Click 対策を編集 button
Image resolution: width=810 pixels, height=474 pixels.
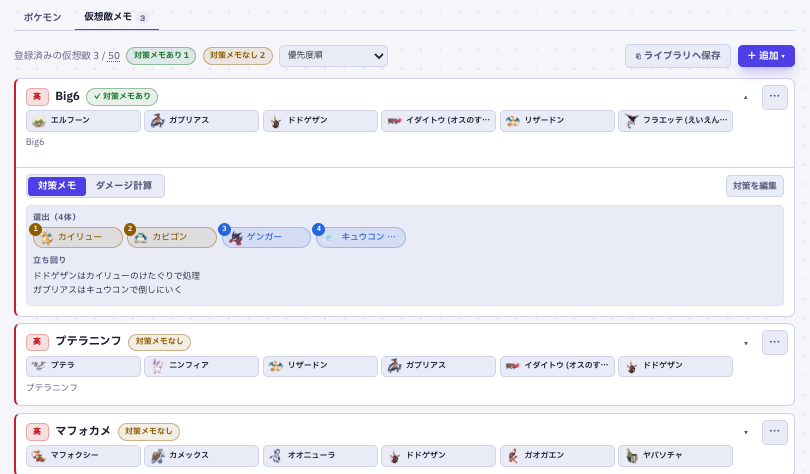[x=755, y=186]
